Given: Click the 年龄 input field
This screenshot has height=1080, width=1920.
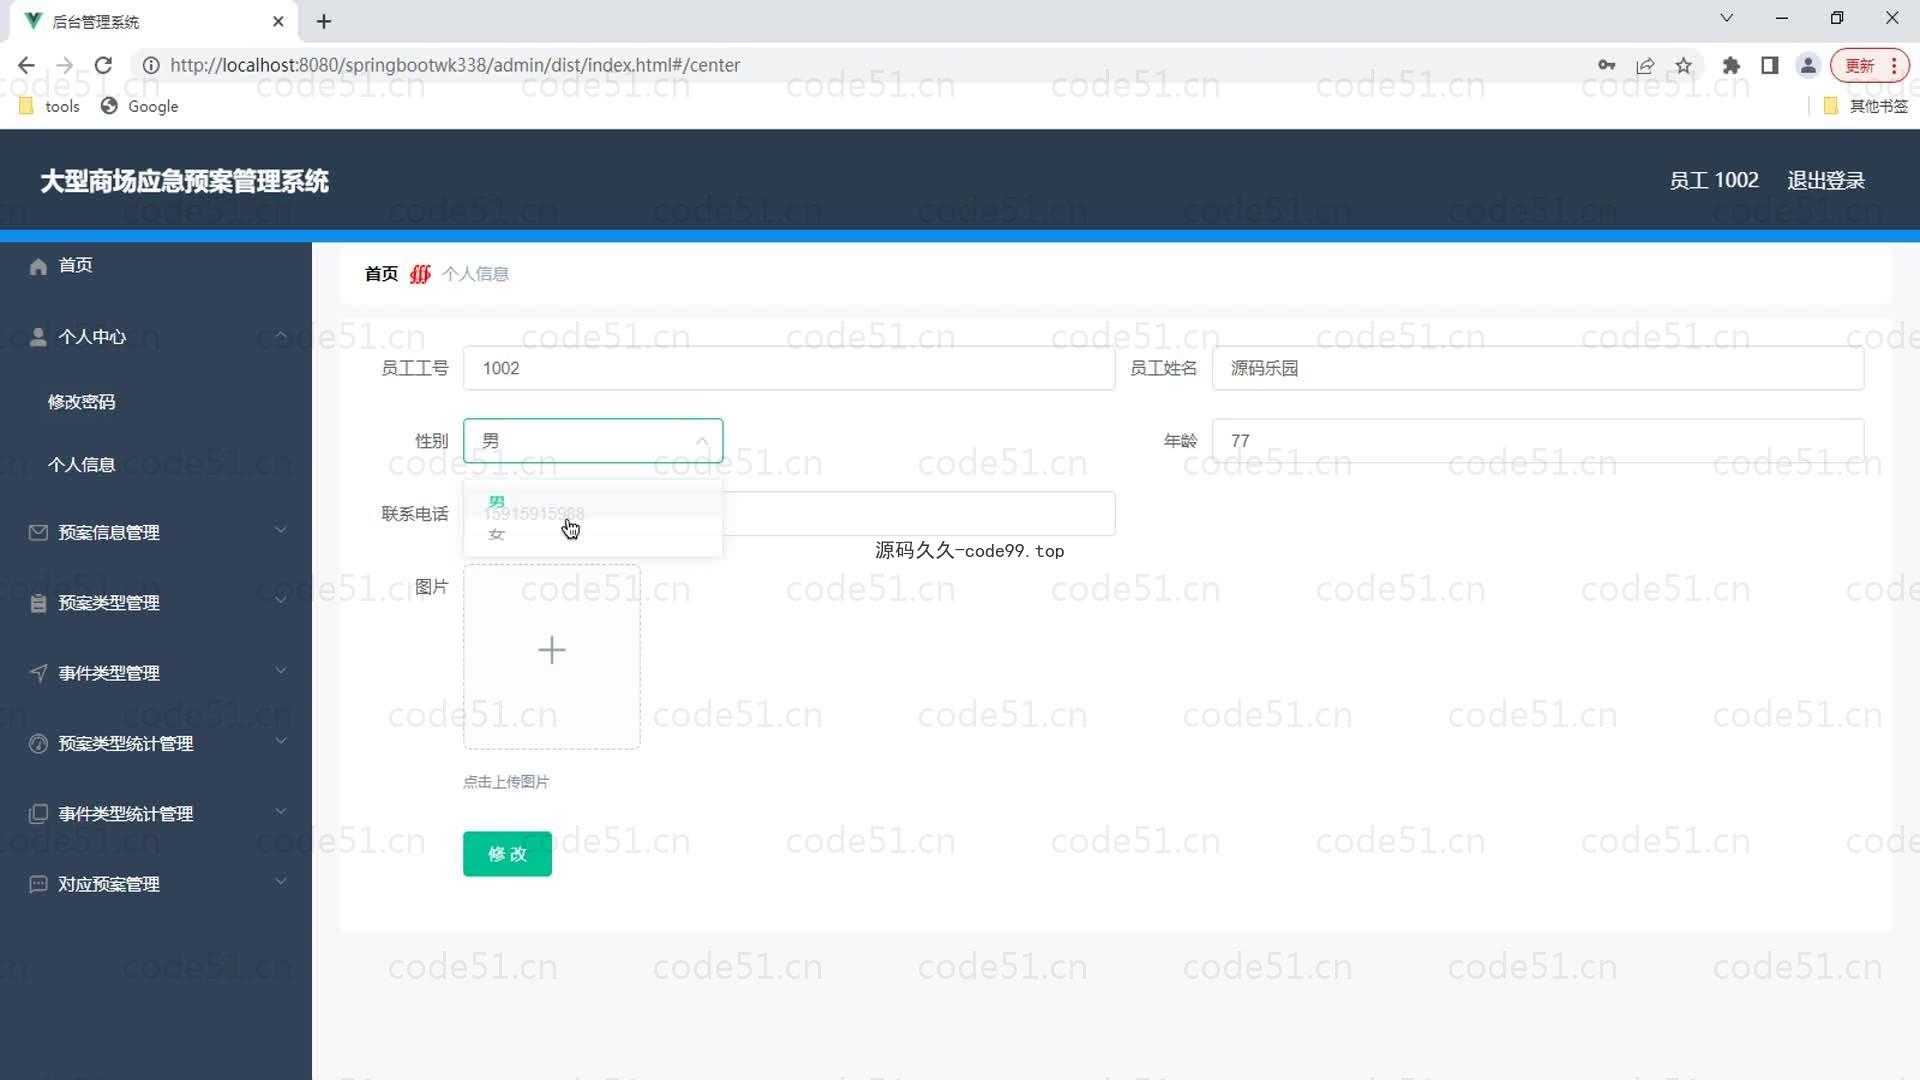Looking at the screenshot, I should click(x=1538, y=441).
